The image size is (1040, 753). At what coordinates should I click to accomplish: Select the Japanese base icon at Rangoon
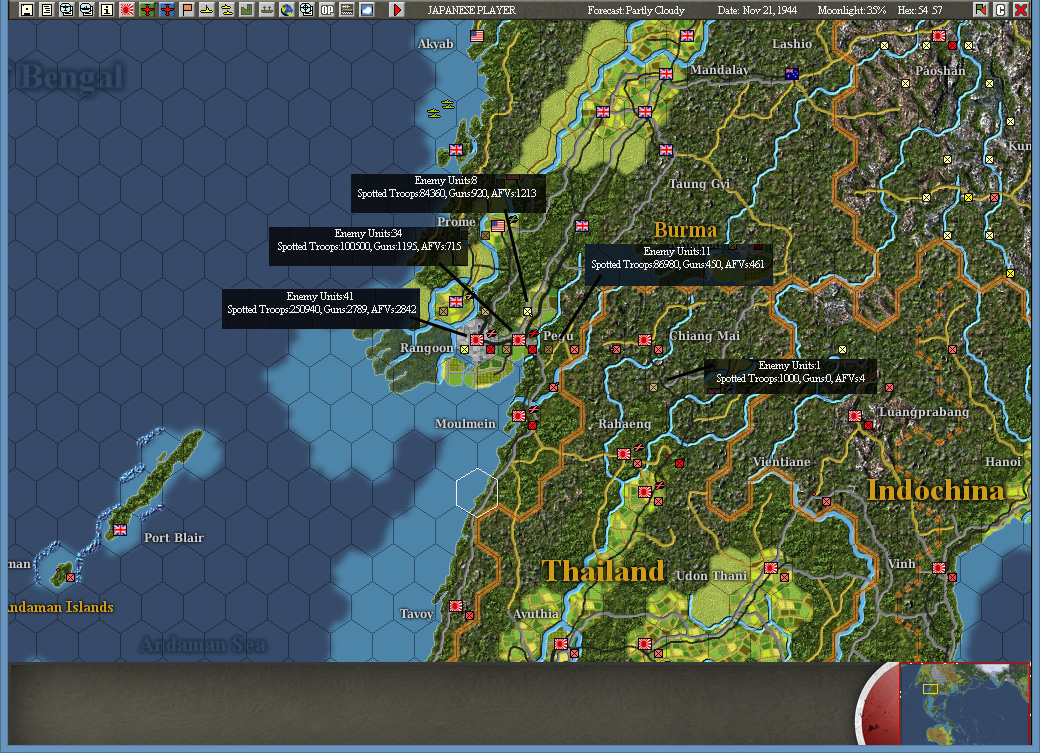(477, 340)
